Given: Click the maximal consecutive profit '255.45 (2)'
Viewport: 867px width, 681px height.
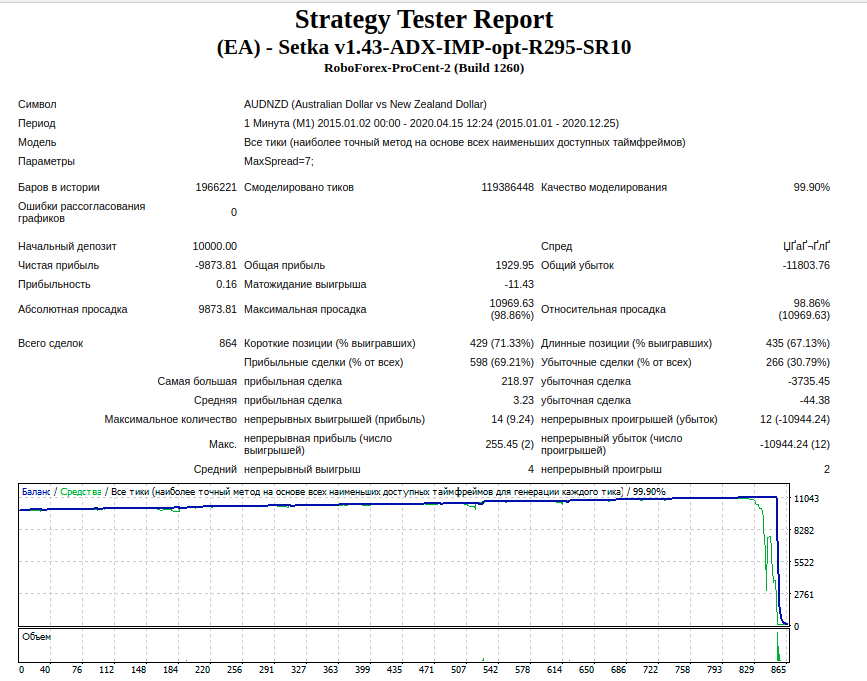Looking at the screenshot, I should click(509, 444).
